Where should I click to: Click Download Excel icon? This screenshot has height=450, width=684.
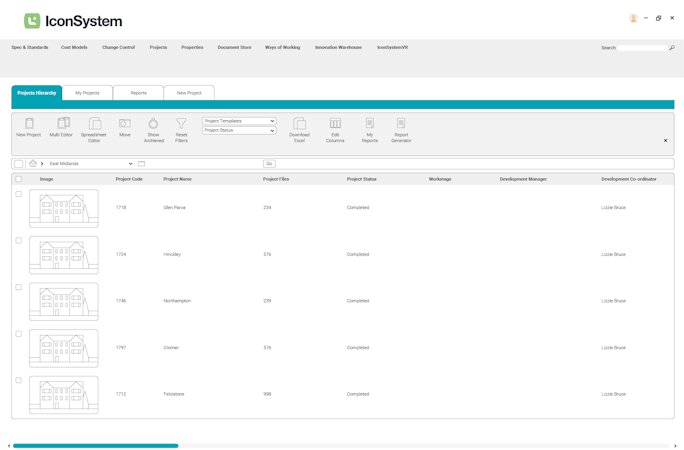pyautogui.click(x=299, y=123)
